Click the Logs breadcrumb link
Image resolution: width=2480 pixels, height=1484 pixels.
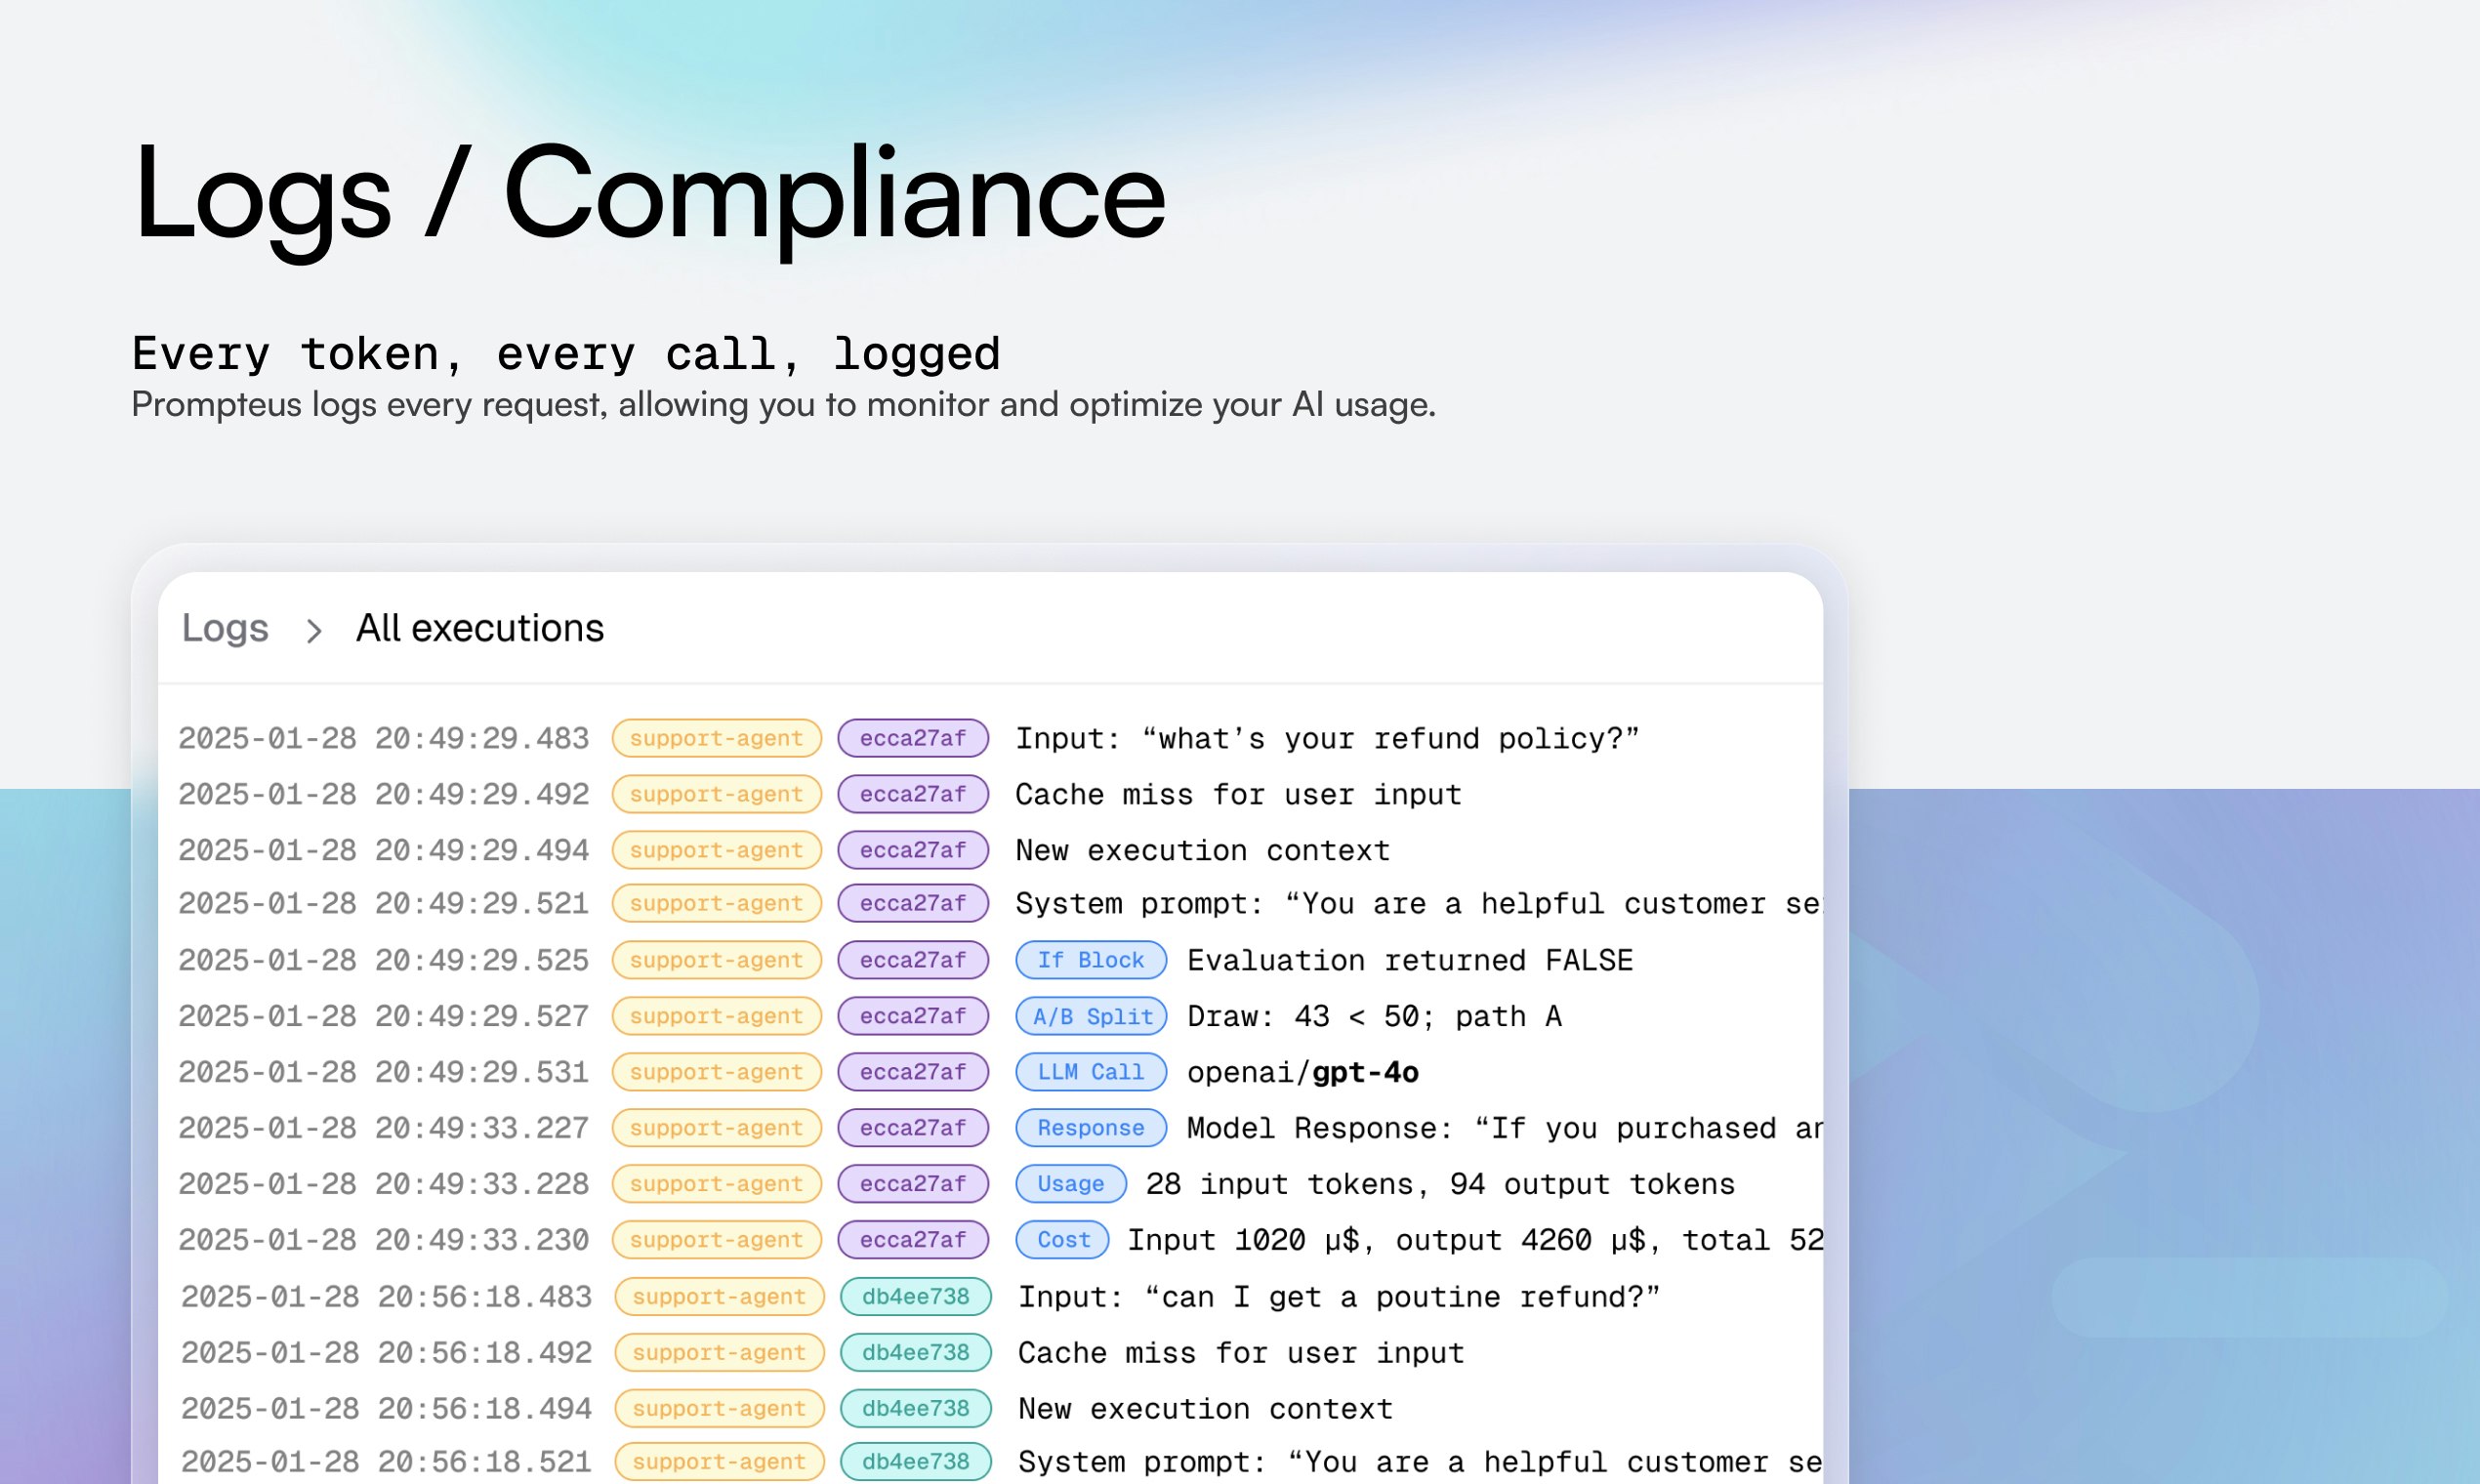225,628
